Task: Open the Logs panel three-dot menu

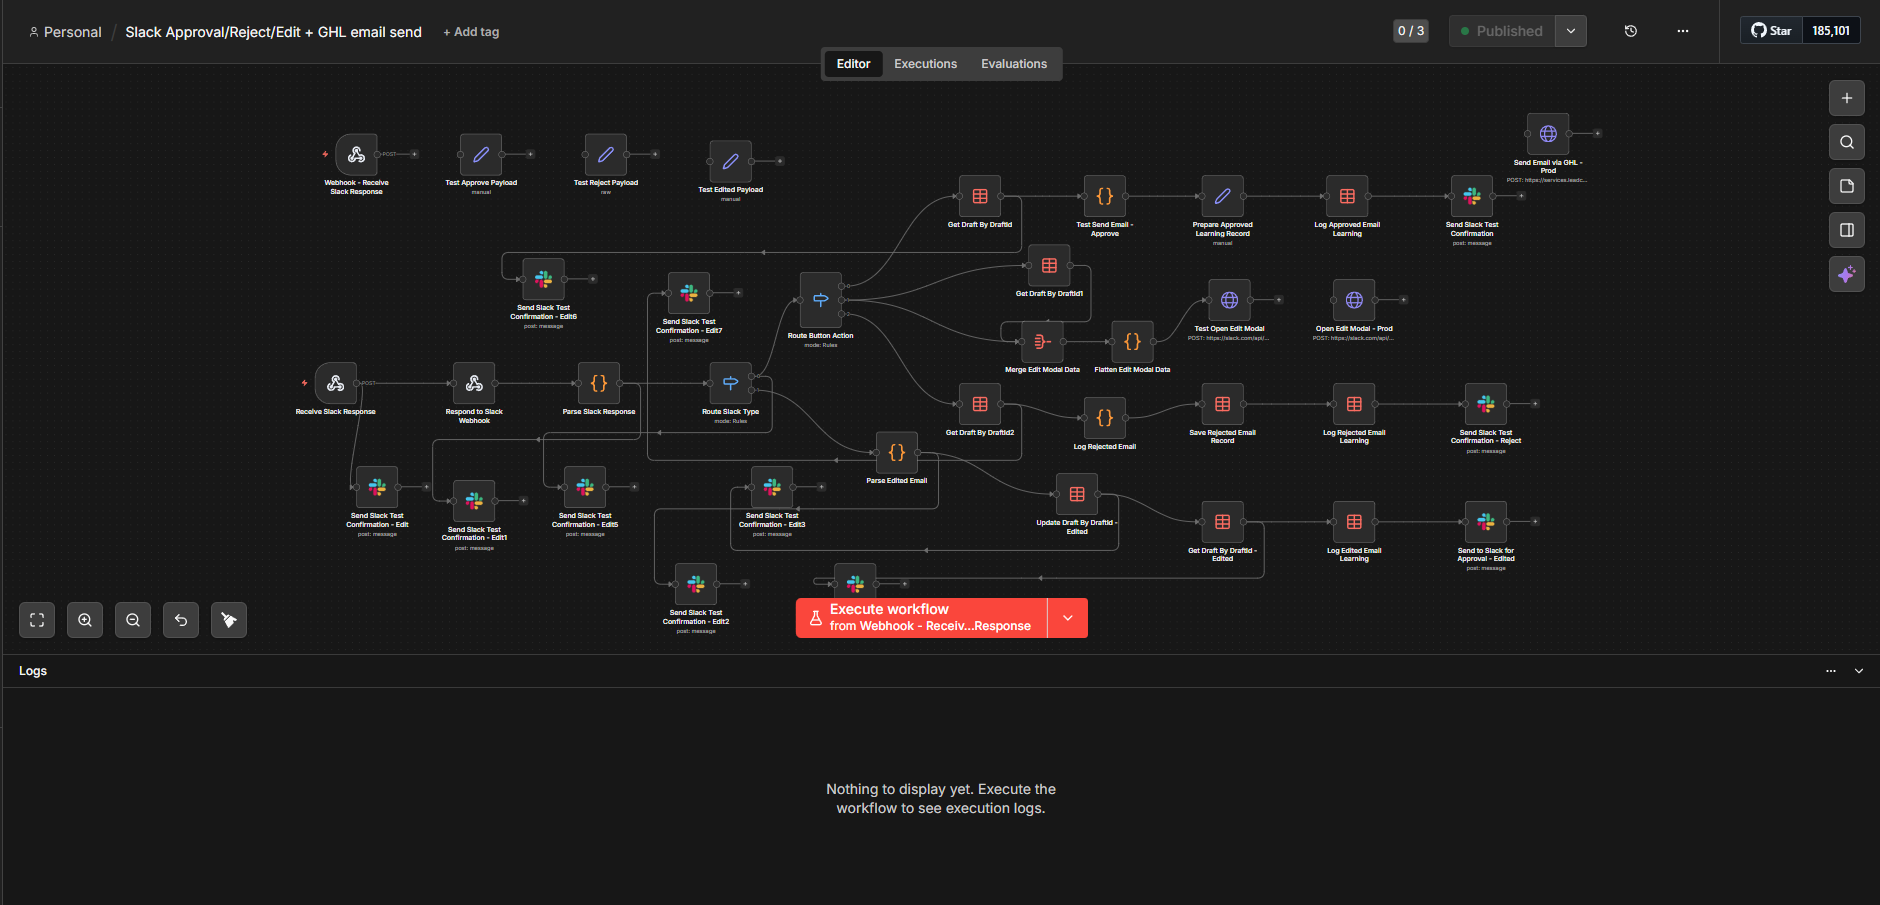Action: pos(1831,671)
